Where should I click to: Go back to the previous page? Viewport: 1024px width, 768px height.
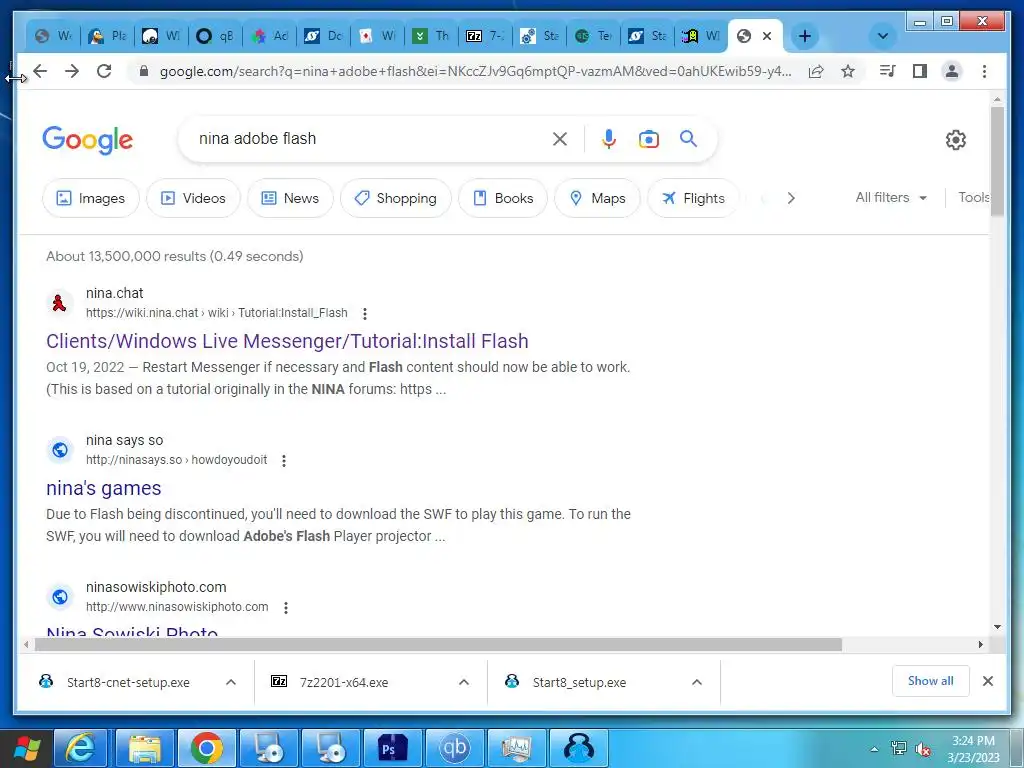click(40, 71)
